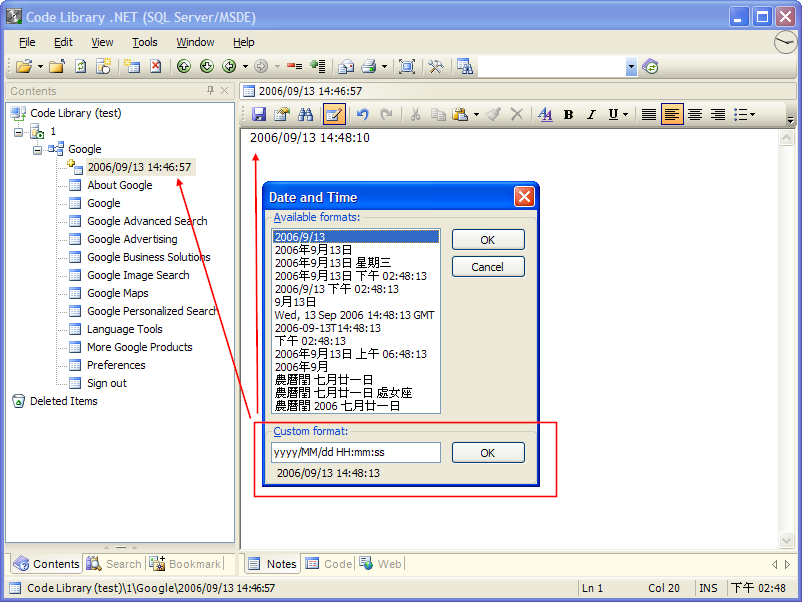
Task: Click the tools hammer and wrench icon
Action: [436, 66]
